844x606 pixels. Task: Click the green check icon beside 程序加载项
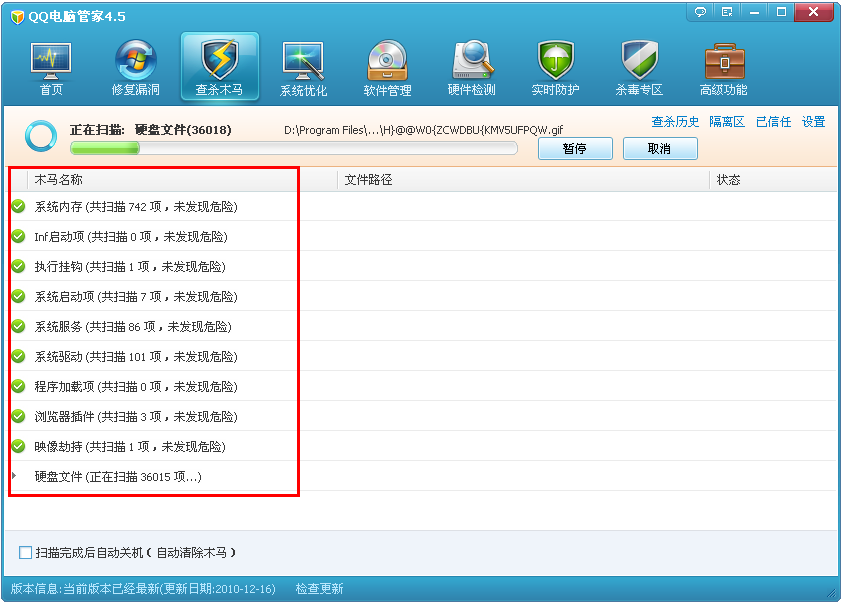(18, 386)
